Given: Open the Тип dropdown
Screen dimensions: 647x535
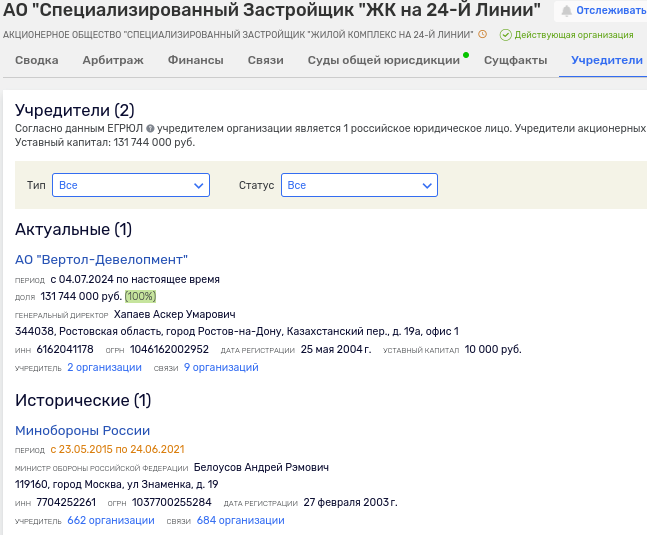Looking at the screenshot, I should tap(131, 185).
